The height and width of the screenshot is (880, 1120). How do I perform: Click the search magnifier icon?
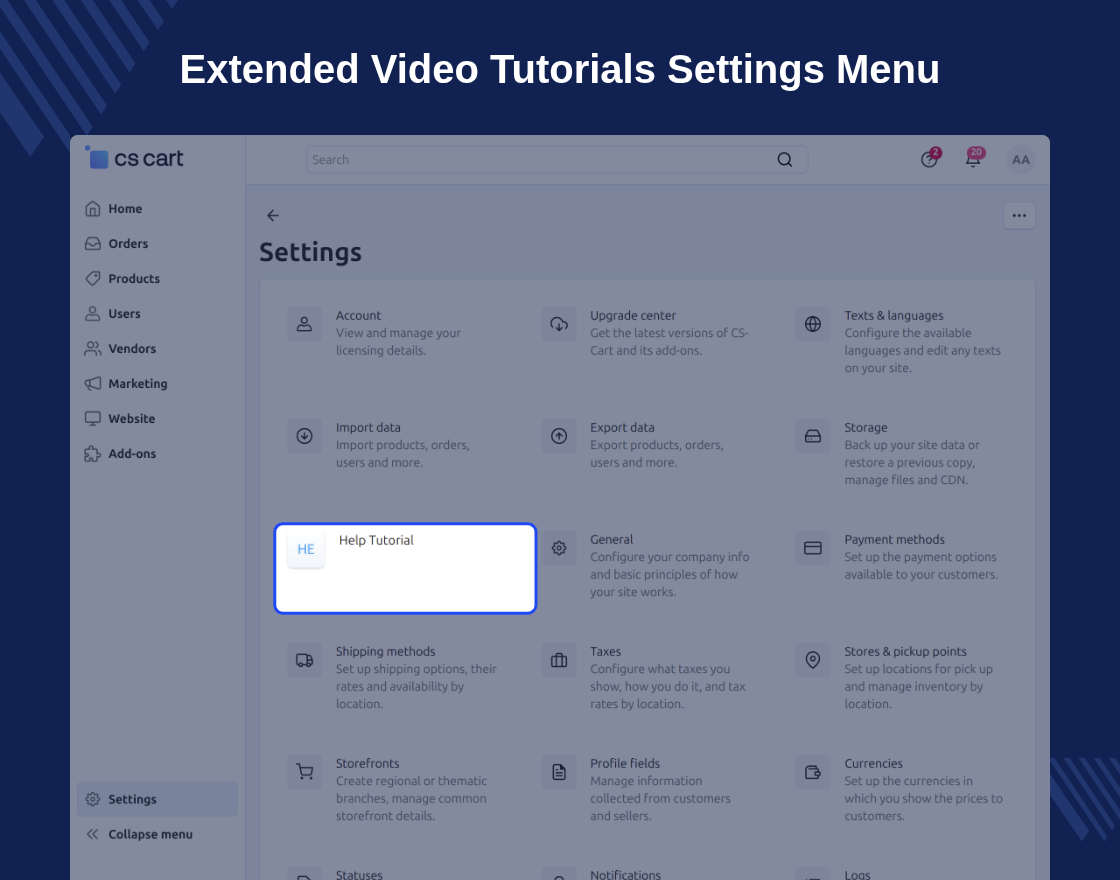(x=784, y=160)
